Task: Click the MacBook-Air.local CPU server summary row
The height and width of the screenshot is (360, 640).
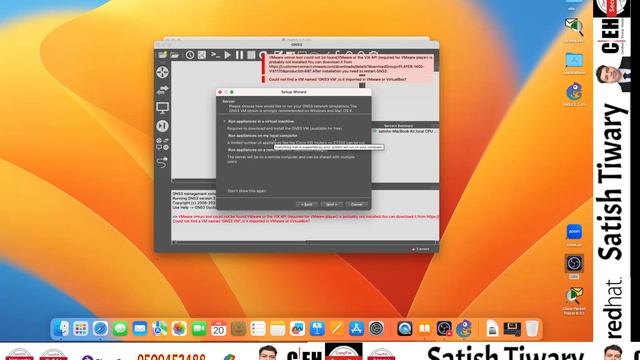Action: coord(405,131)
